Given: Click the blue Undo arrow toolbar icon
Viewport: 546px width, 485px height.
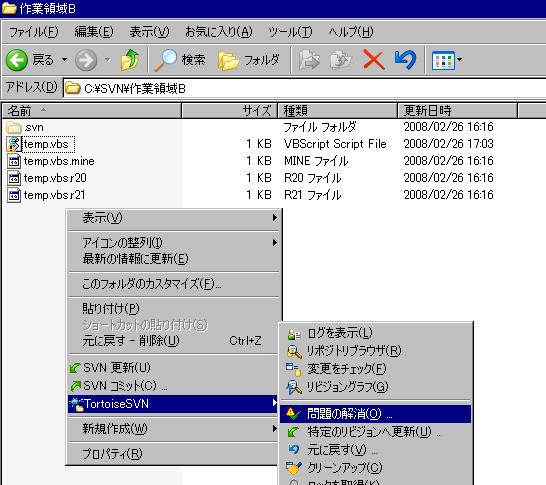Looking at the screenshot, I should pyautogui.click(x=405, y=60).
